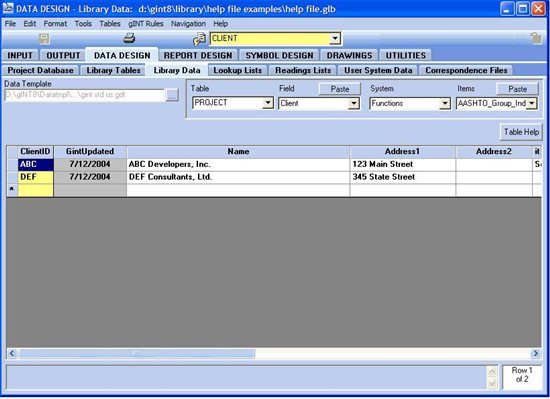This screenshot has width=550, height=399.
Task: Click the object selector icon beside CLIENT box
Action: pyautogui.click(x=200, y=39)
